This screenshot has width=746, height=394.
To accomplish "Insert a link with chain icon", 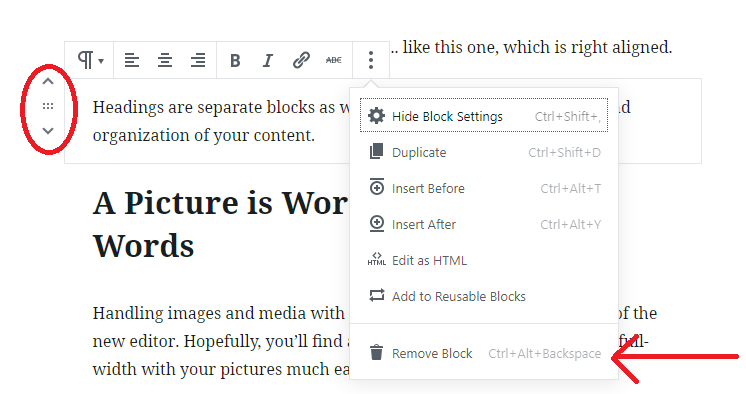I will coord(301,60).
